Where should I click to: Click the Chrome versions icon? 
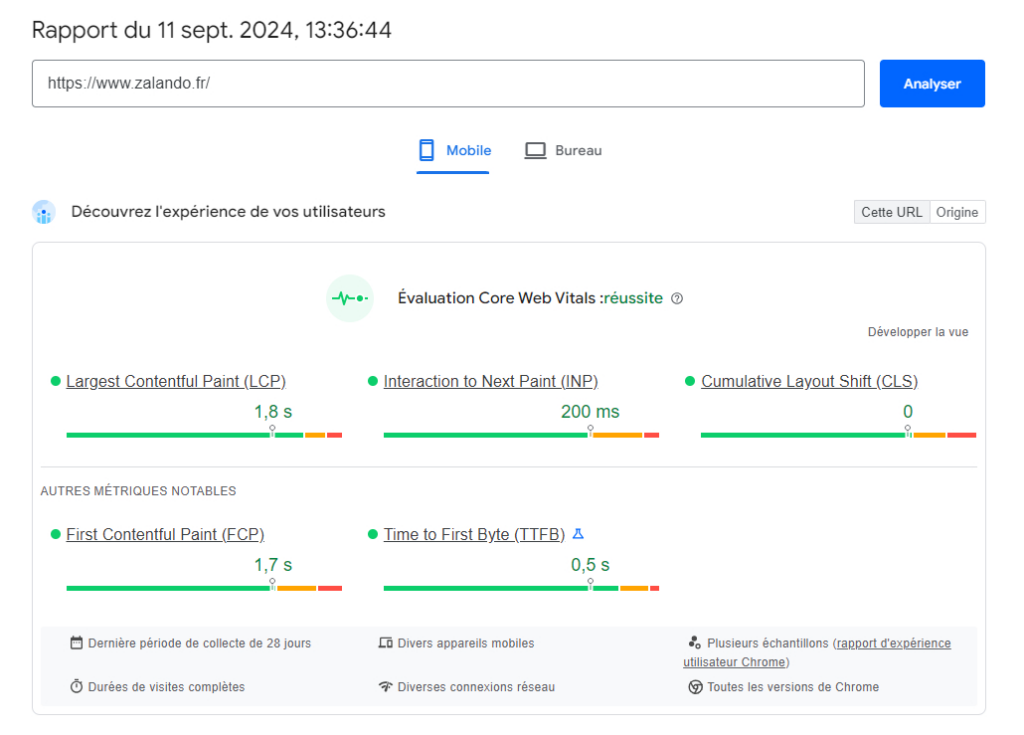click(695, 687)
